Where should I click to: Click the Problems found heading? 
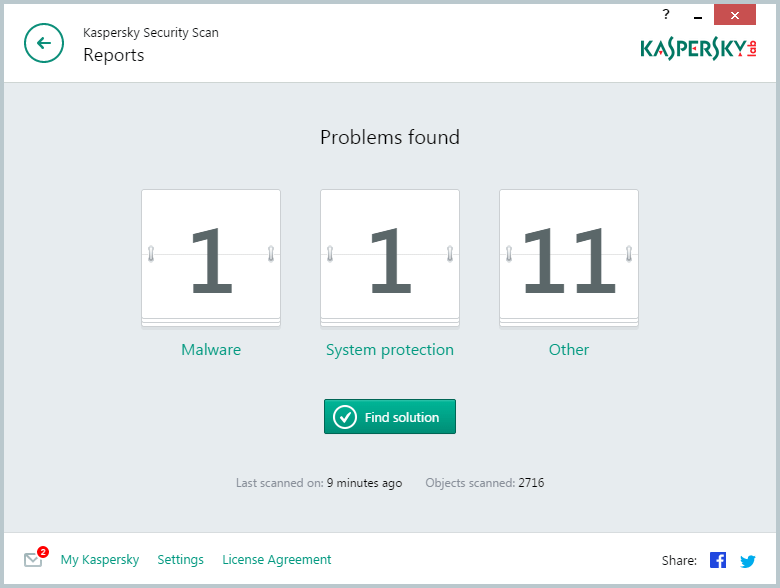pos(390,137)
